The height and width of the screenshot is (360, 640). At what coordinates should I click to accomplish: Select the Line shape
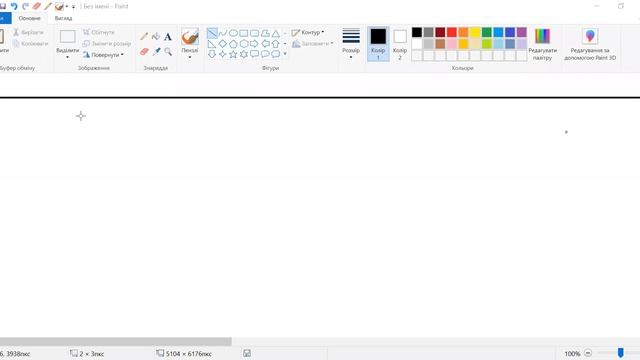(212, 33)
